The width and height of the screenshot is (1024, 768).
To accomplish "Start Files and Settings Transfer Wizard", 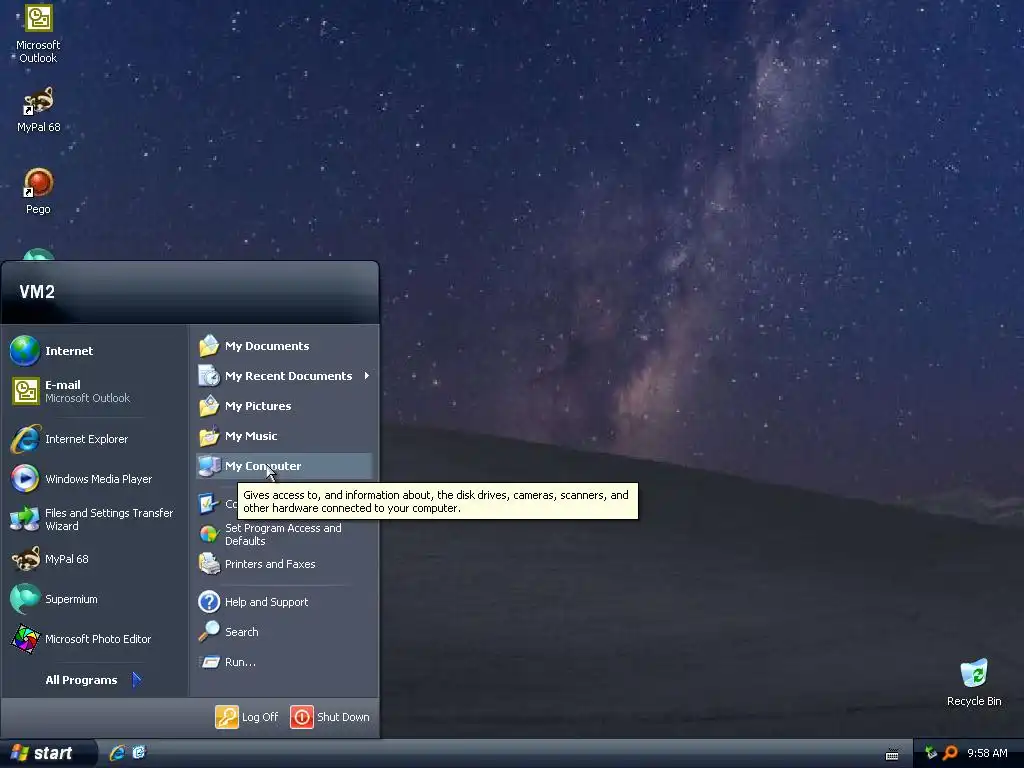I will point(94,519).
